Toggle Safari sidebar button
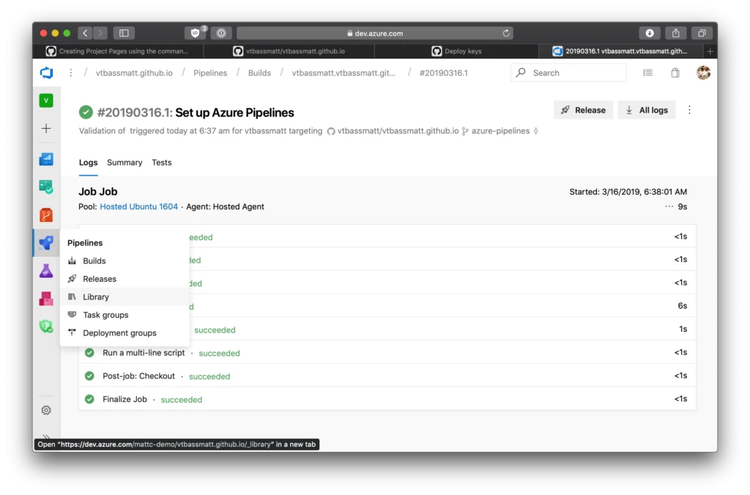The height and width of the screenshot is (495, 750). tap(124, 33)
